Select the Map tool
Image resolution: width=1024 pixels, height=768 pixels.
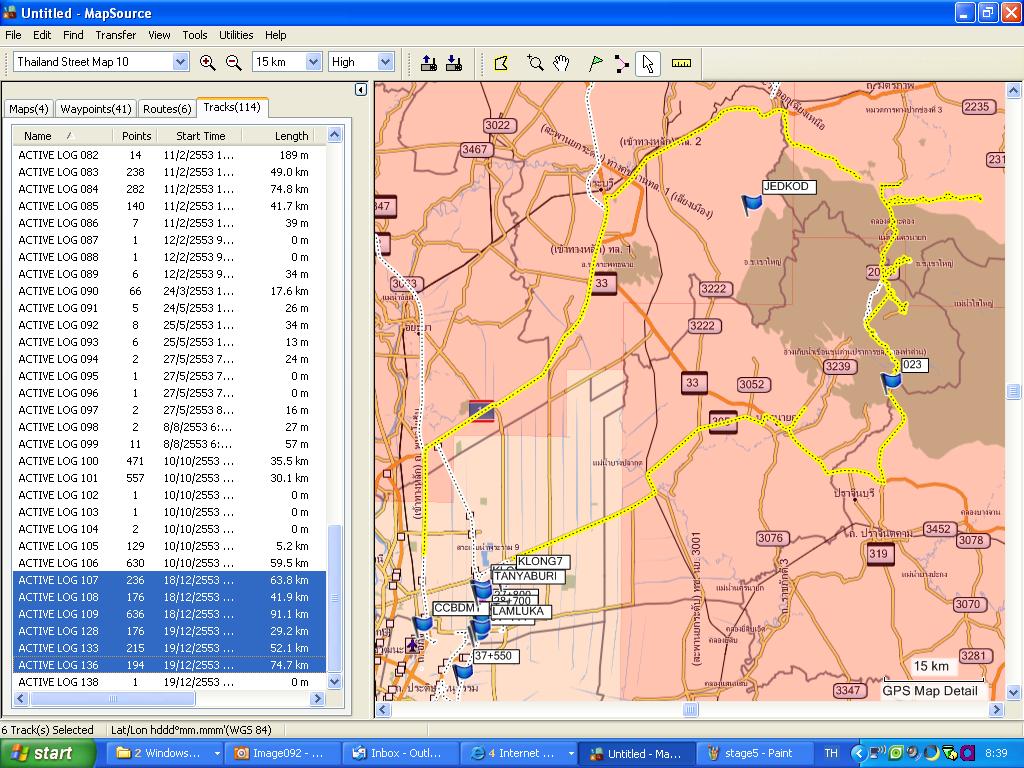coord(502,63)
